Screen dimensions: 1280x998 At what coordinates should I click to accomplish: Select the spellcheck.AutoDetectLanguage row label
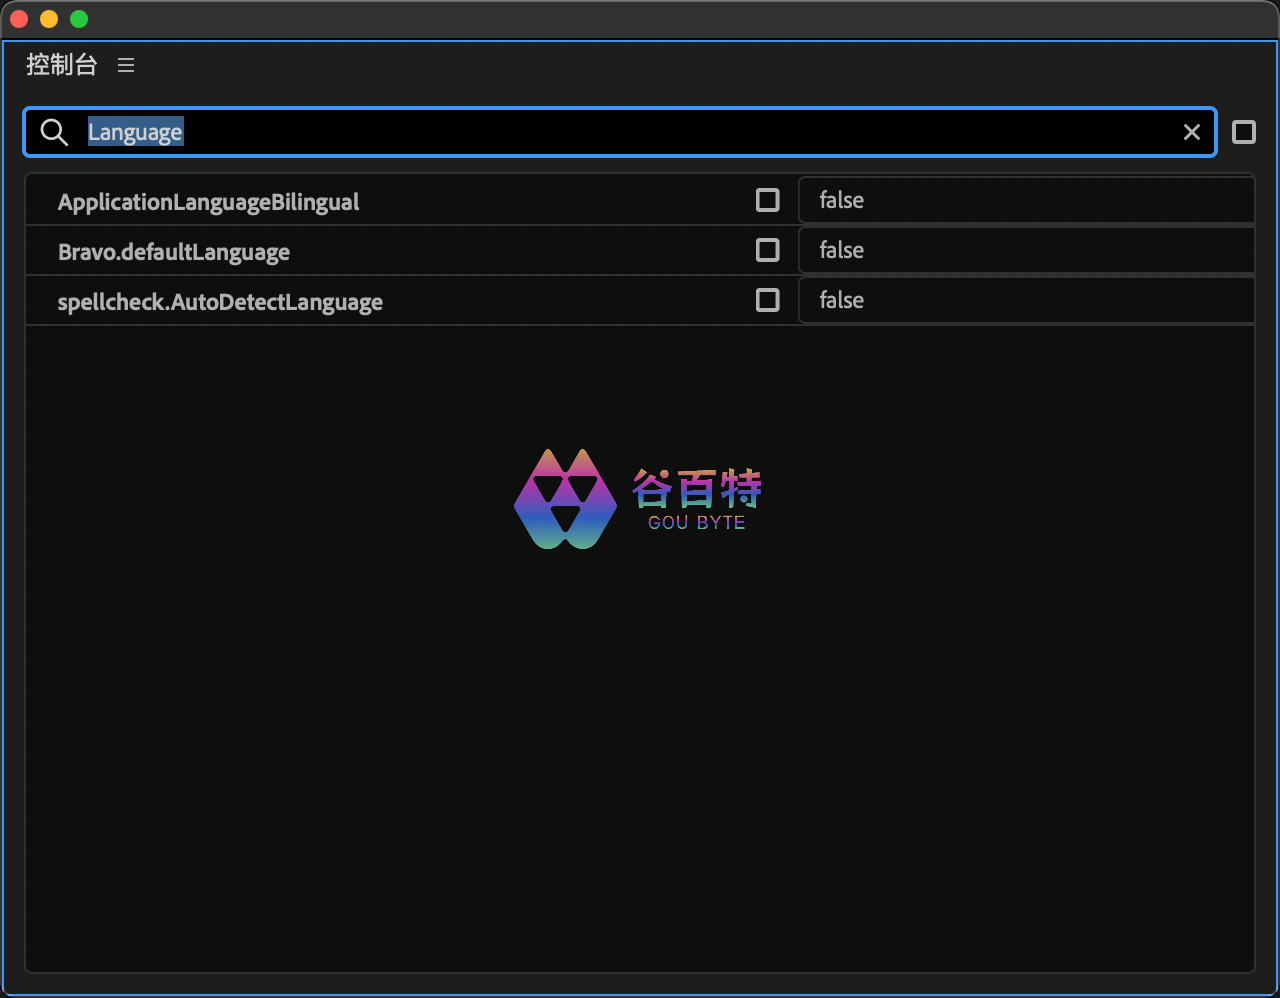(220, 302)
